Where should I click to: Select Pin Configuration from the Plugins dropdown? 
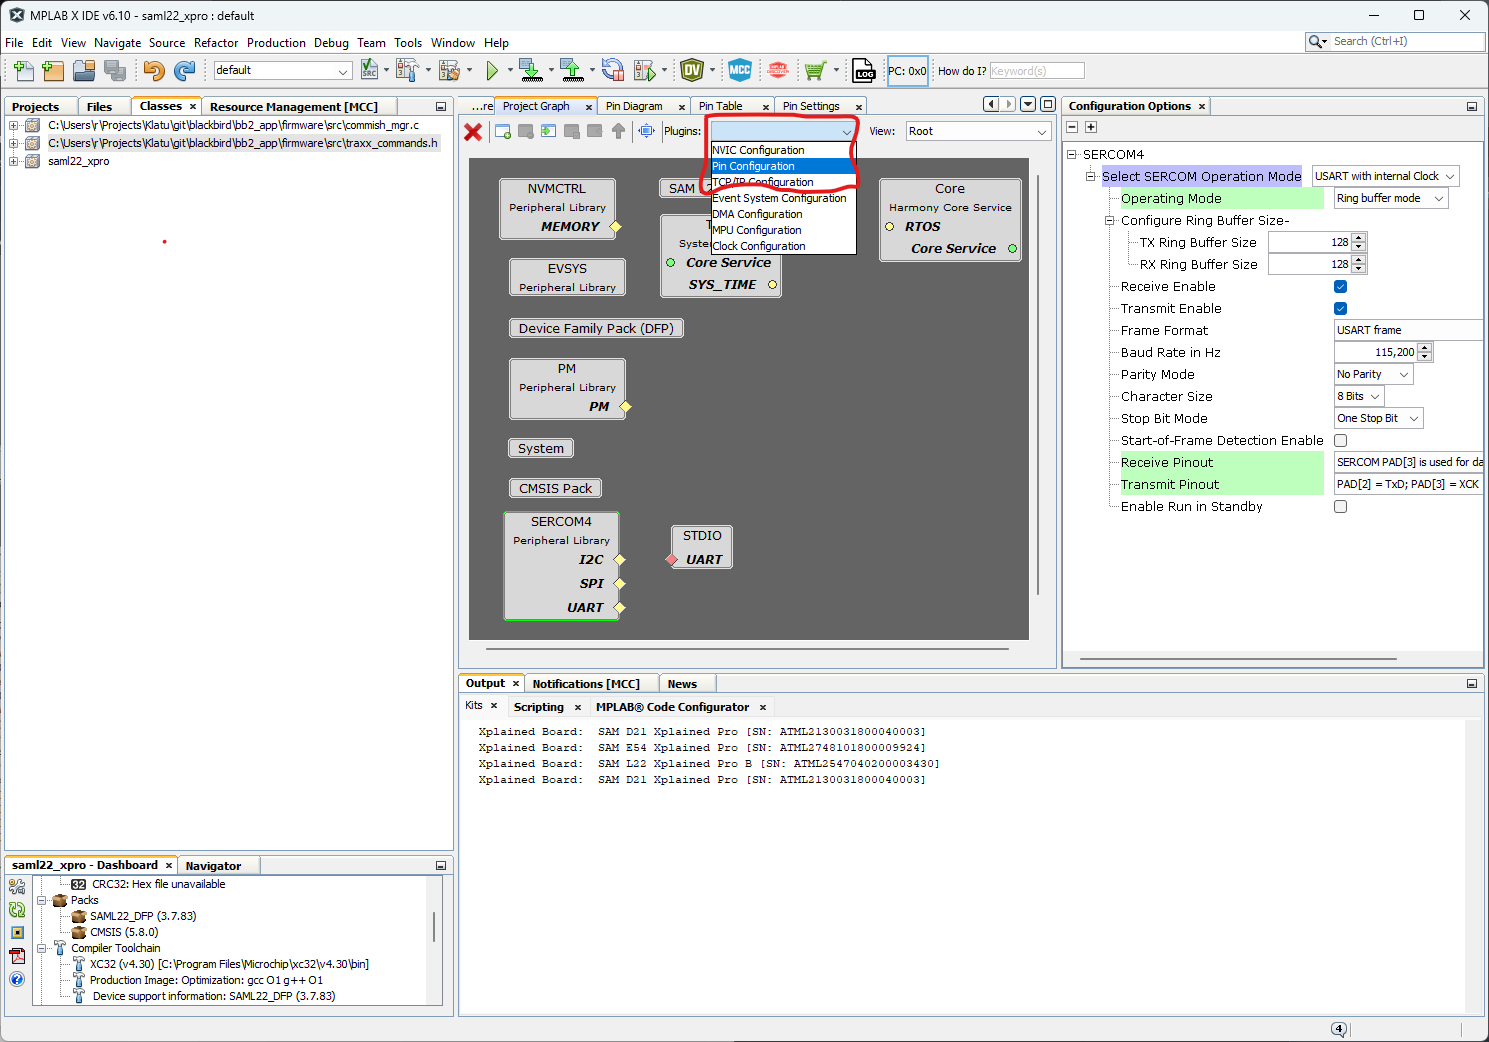coord(752,166)
